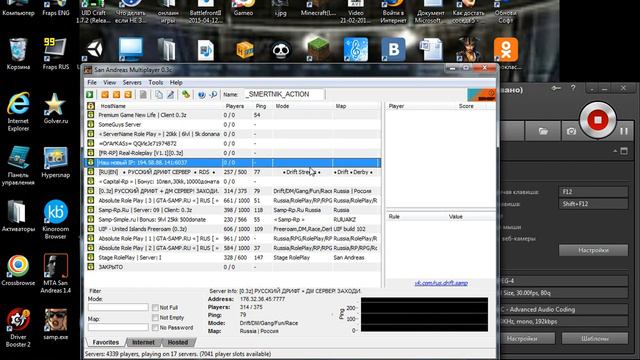Click the Map filter input field
Image resolution: width=640 pixels, height=360 pixels.
pos(118,327)
